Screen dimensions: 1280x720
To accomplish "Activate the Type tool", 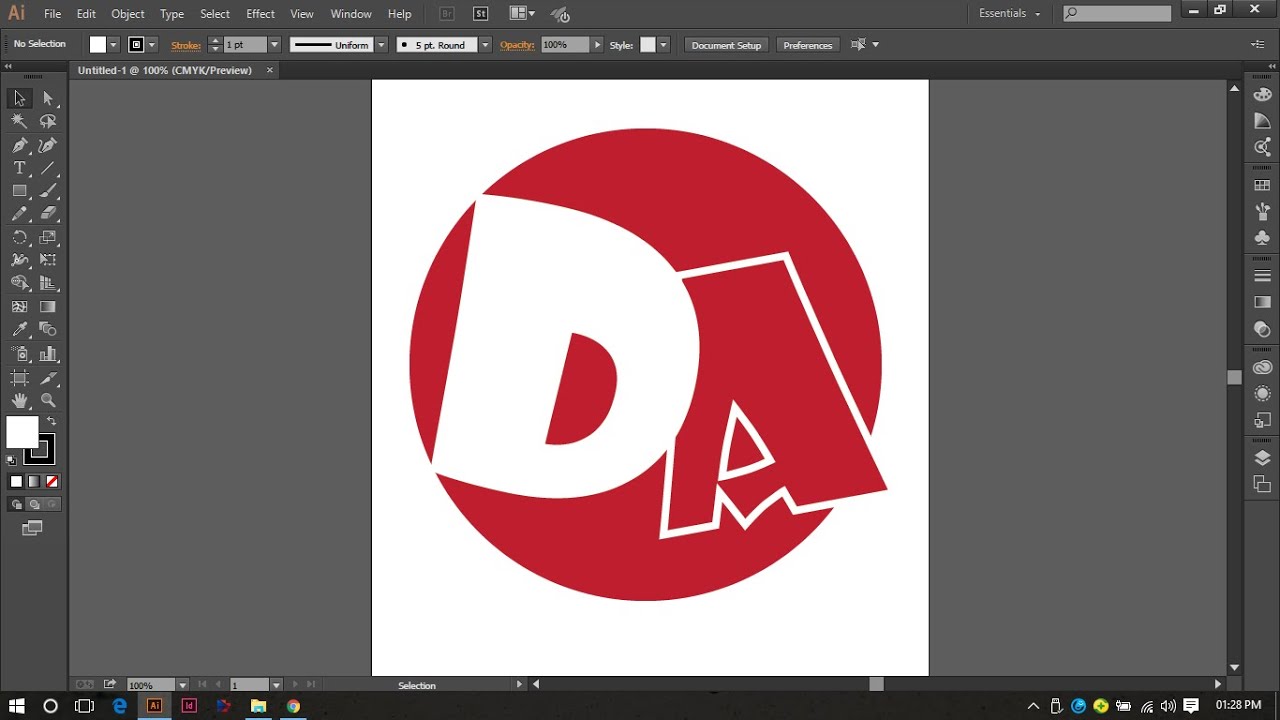I will (19, 168).
